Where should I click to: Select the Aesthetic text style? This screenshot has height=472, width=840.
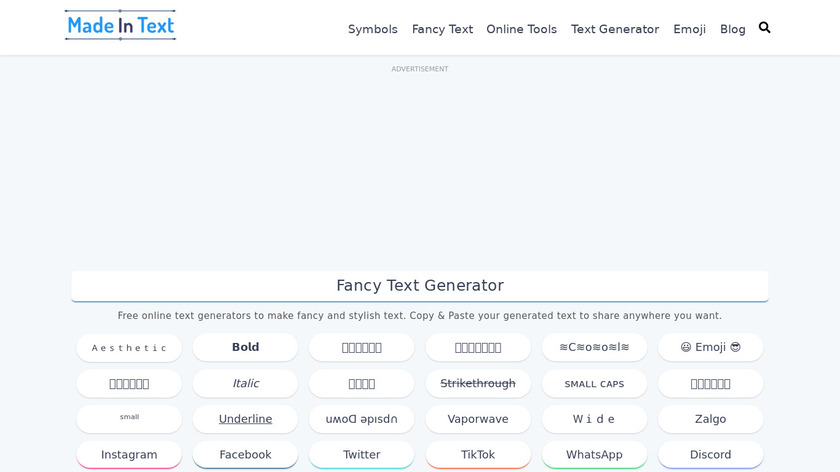coord(129,348)
